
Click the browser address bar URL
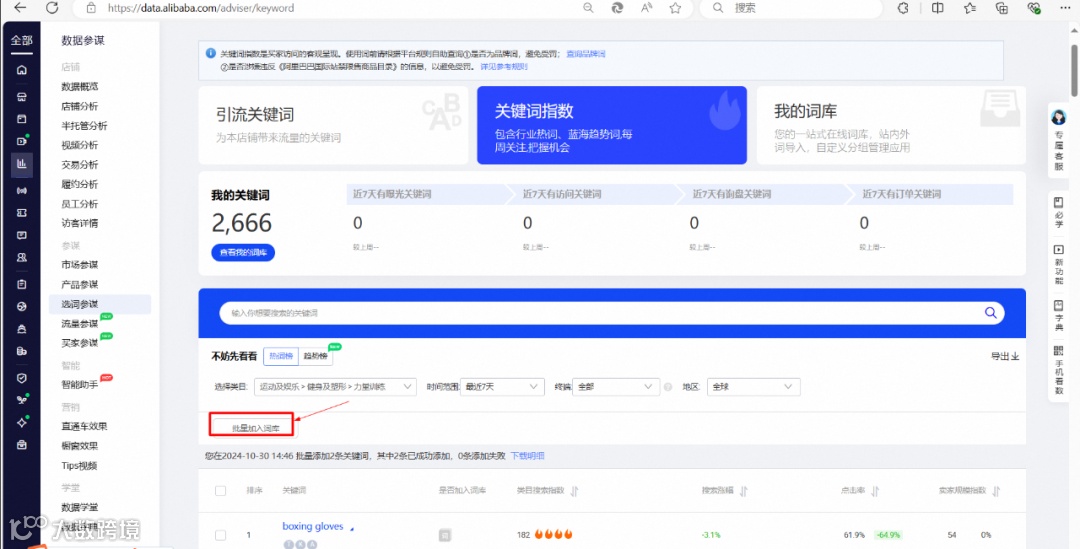tap(201, 8)
